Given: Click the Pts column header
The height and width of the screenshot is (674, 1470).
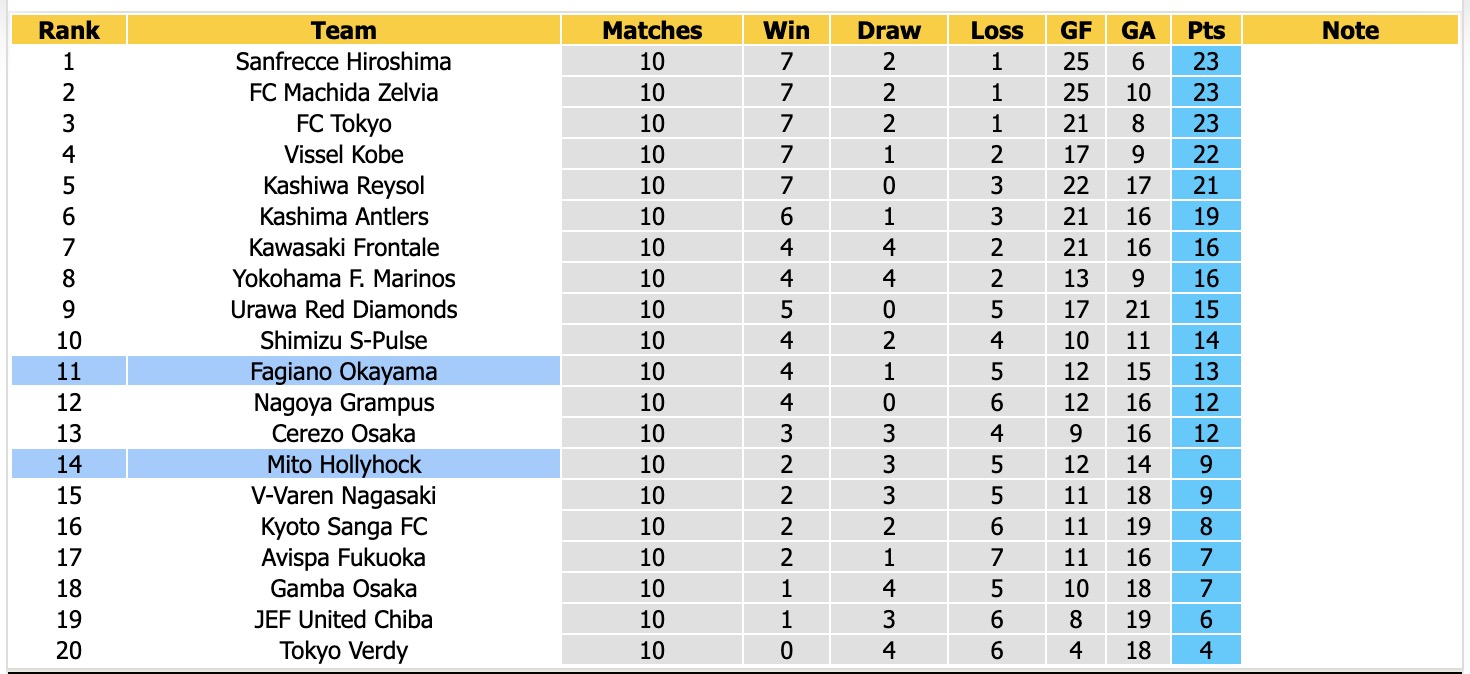Looking at the screenshot, I should coord(1206,30).
